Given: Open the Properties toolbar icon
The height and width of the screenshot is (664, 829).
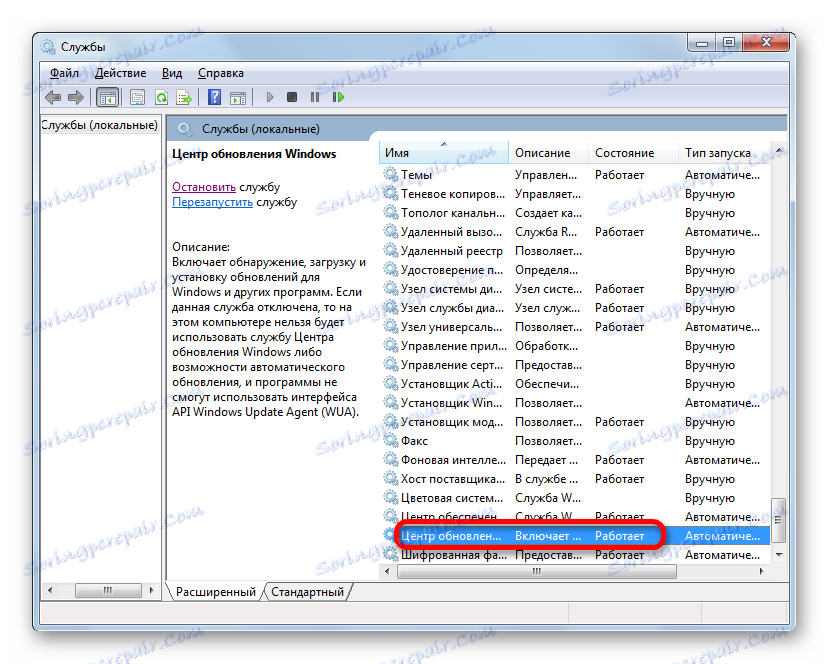Looking at the screenshot, I should 137,97.
